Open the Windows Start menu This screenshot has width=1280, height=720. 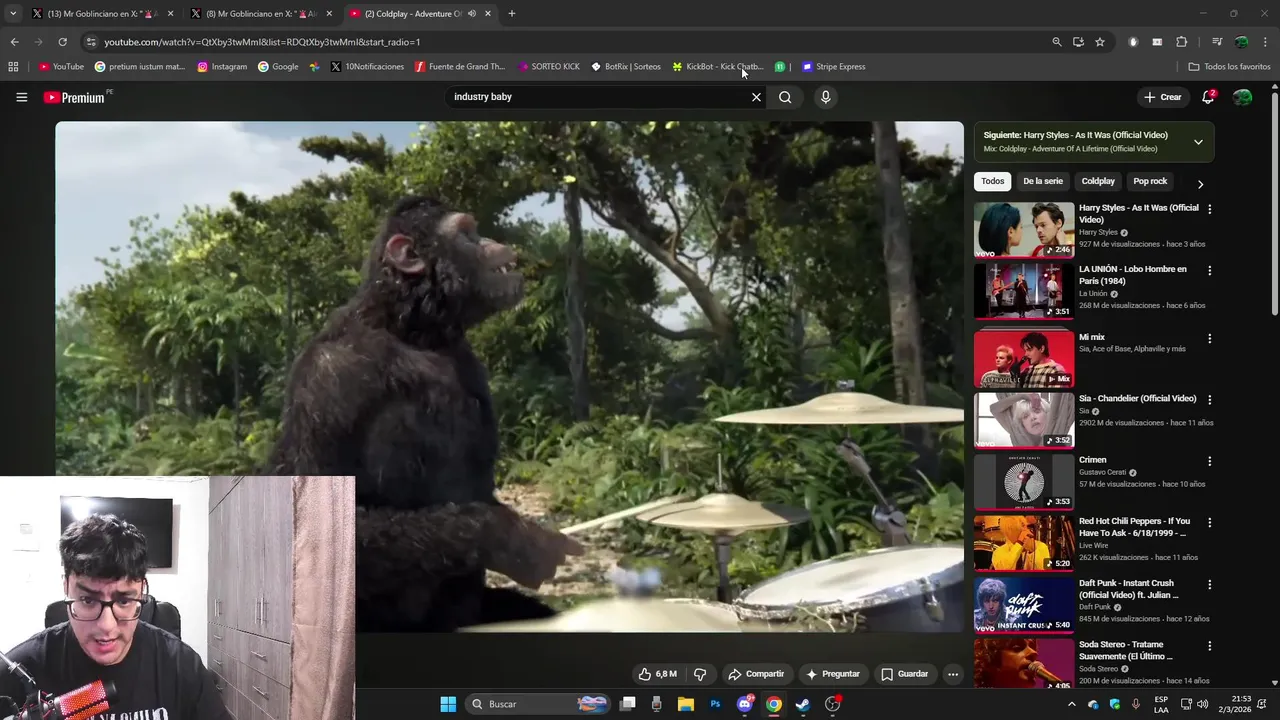pos(448,704)
